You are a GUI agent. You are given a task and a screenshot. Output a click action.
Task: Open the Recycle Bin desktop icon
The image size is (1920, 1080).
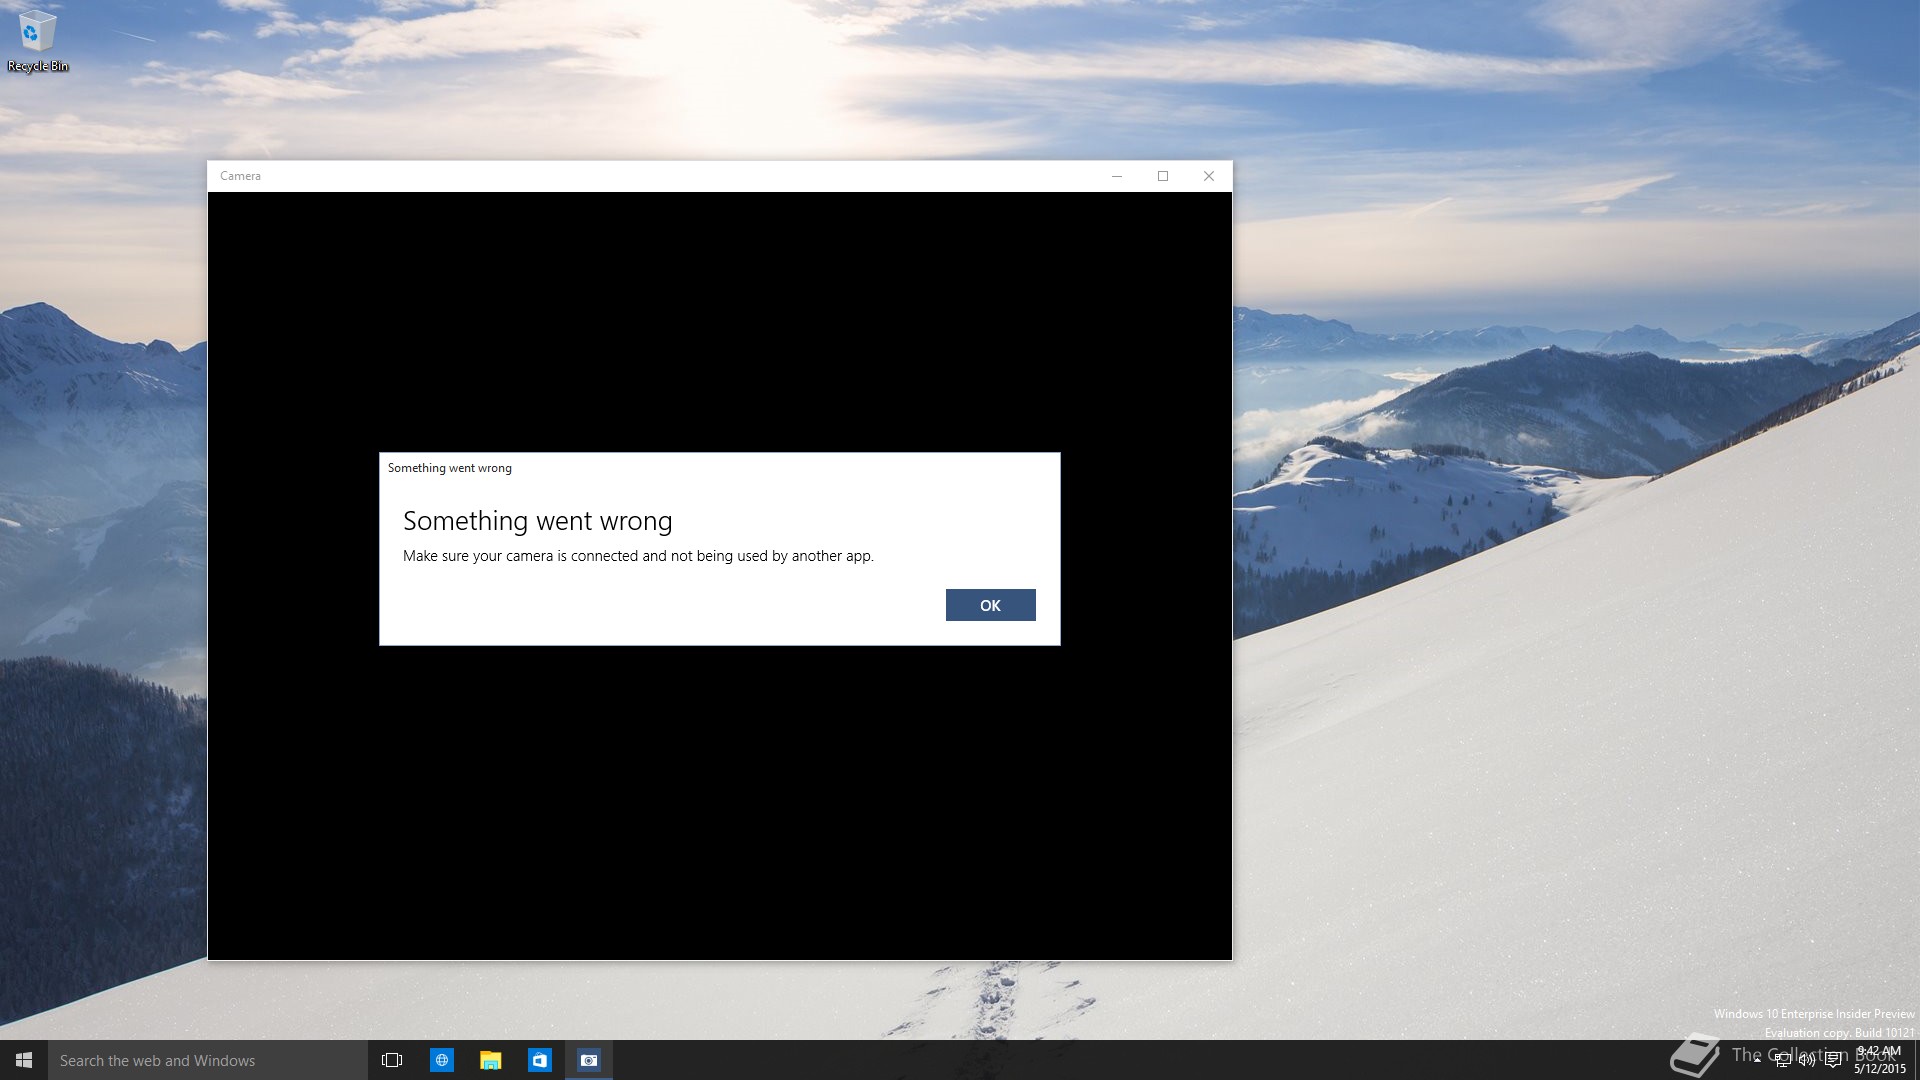[38, 42]
